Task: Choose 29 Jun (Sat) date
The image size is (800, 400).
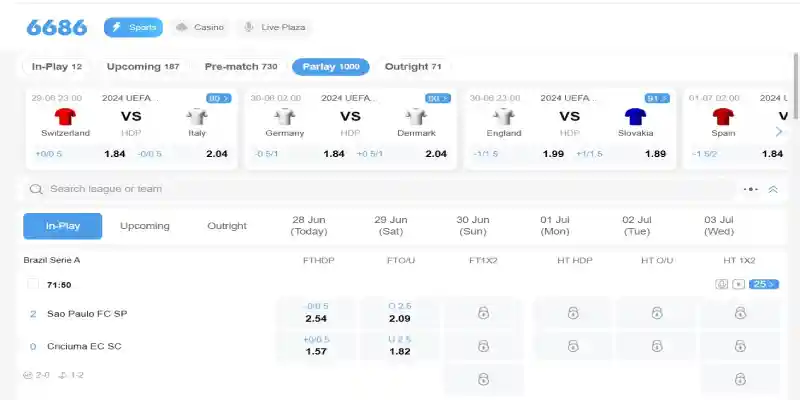Action: 391,226
